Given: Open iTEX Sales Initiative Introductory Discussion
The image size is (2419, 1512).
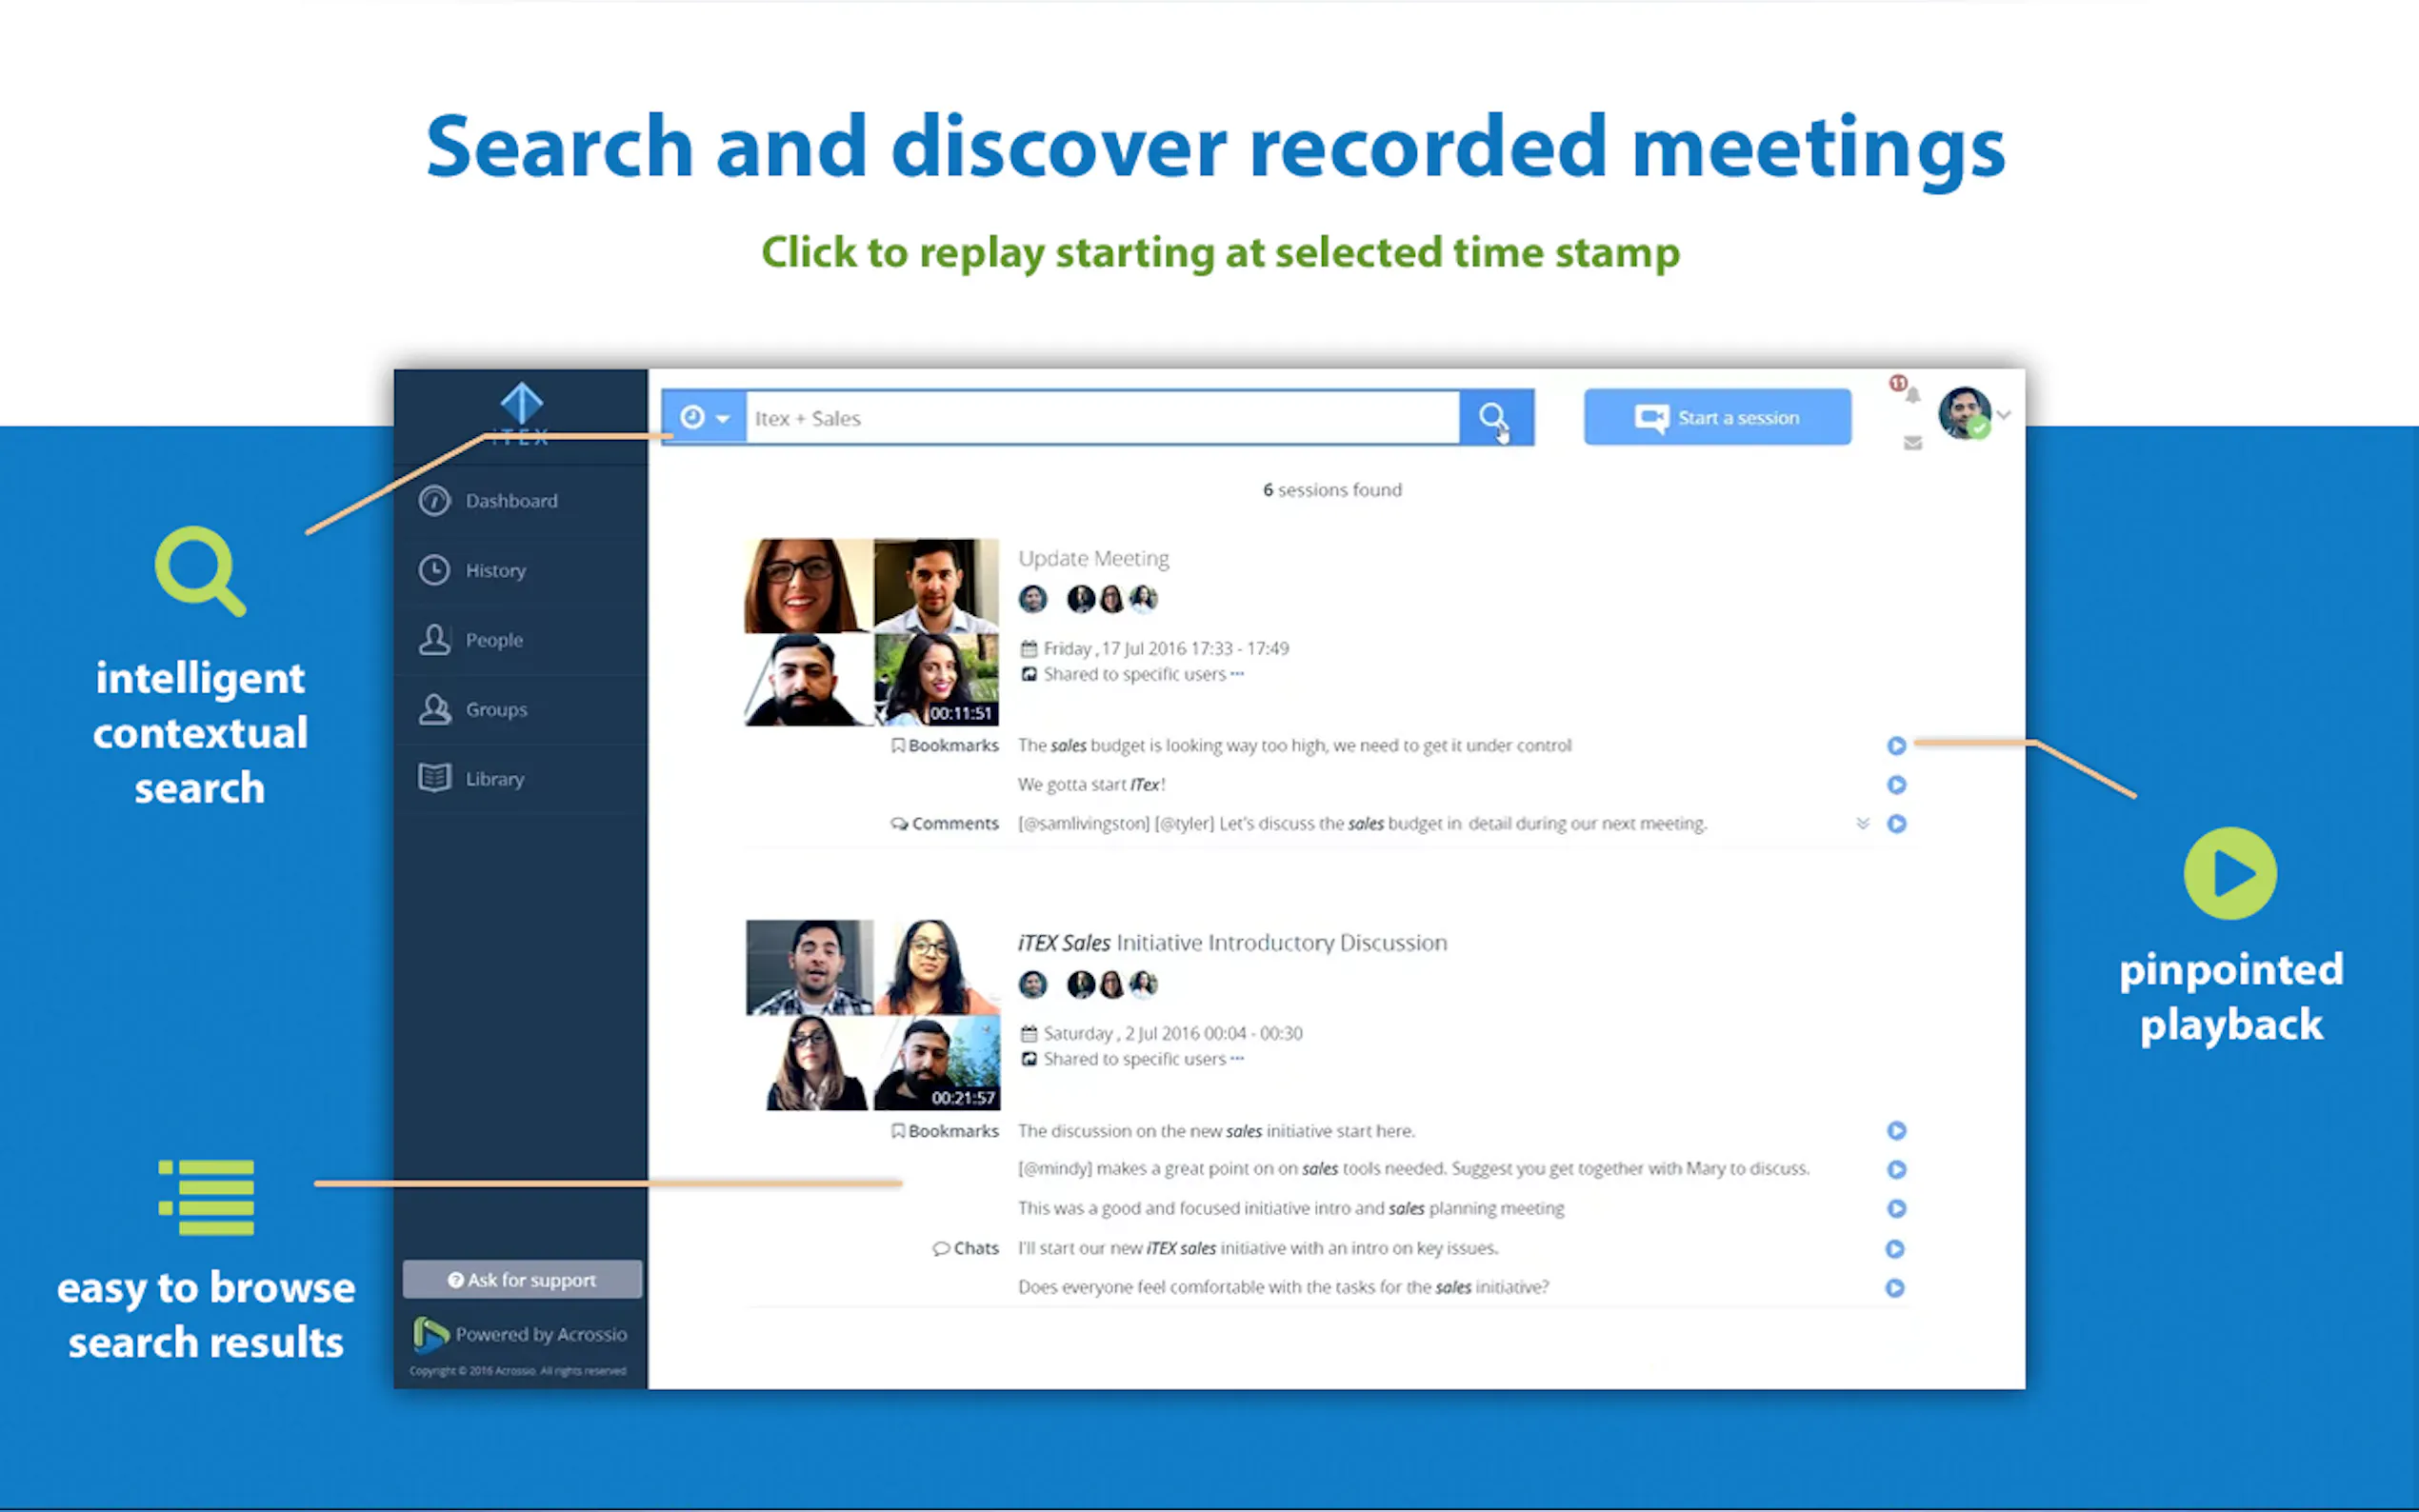Looking at the screenshot, I should (x=1231, y=942).
